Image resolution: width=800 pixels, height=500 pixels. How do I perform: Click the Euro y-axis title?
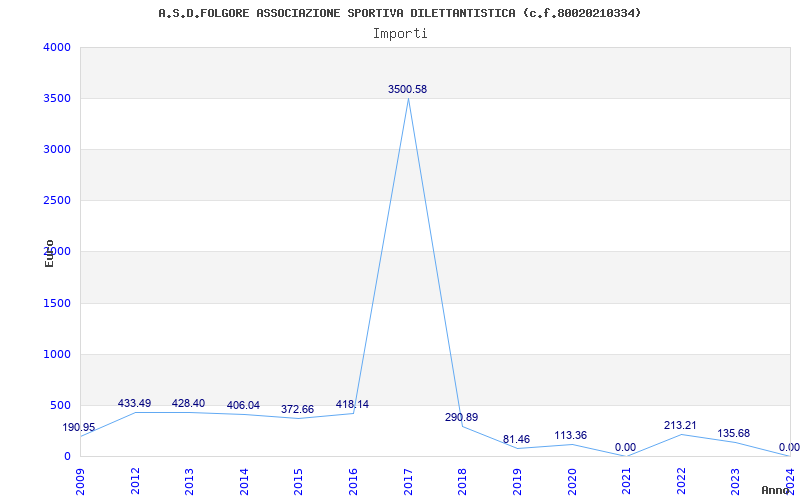tap(49, 254)
